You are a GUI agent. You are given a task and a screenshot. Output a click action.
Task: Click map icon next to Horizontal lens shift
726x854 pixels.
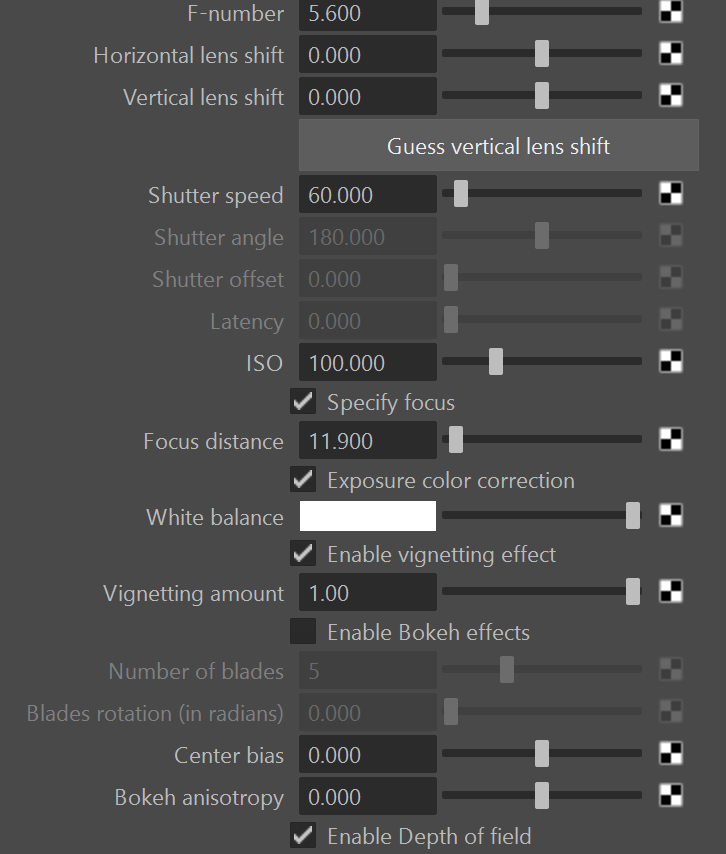(671, 54)
